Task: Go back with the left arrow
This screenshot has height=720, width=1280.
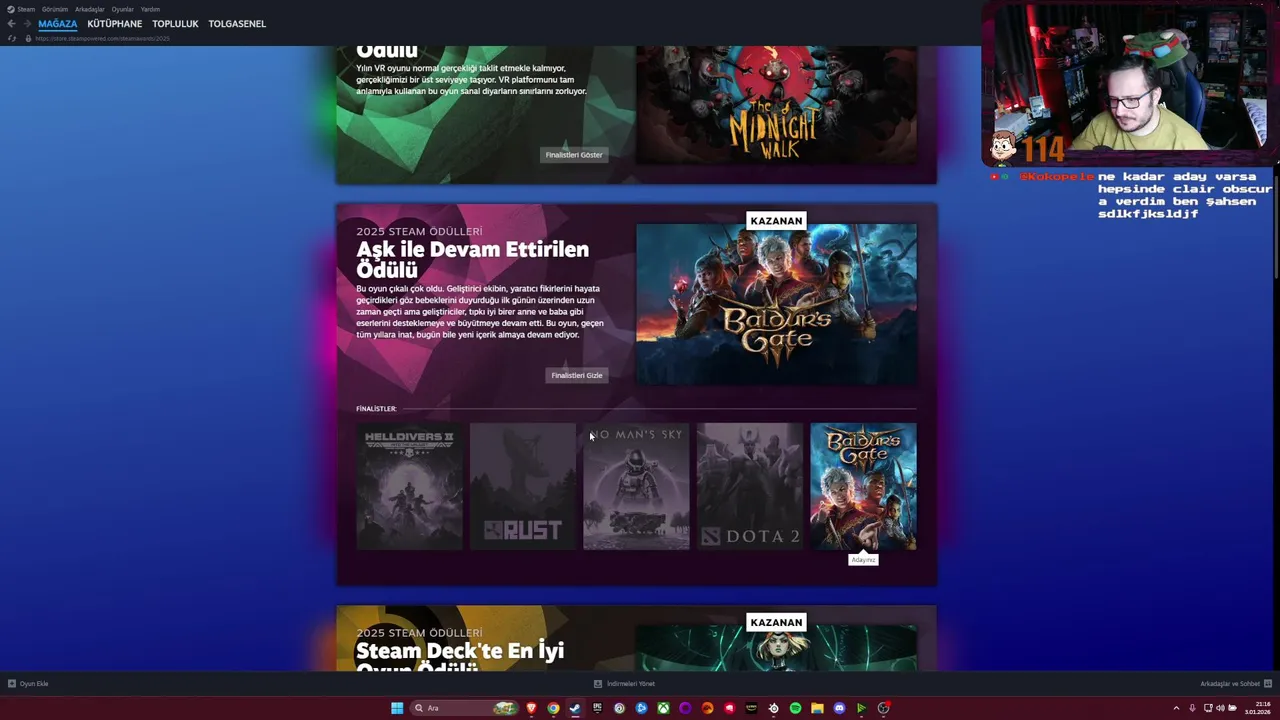Action: (11, 23)
